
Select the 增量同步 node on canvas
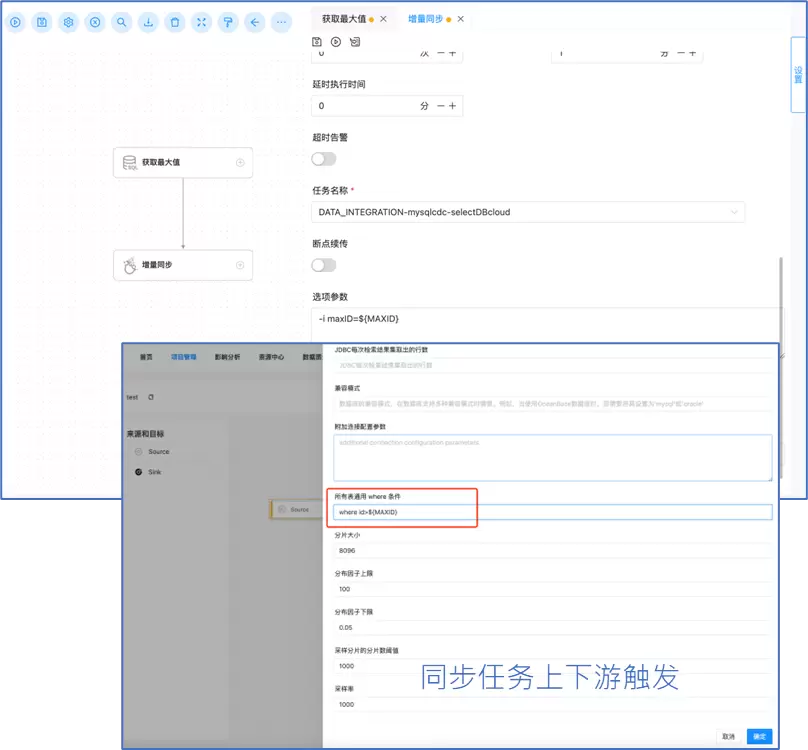(182, 265)
